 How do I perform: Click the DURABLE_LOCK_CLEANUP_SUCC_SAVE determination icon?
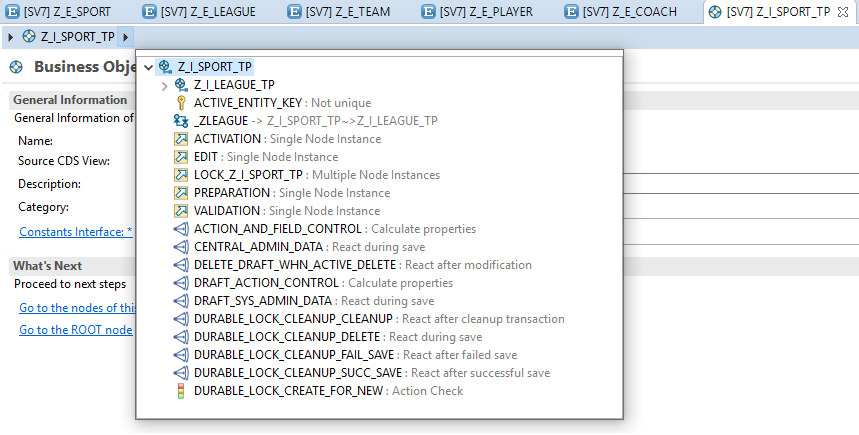coord(181,373)
